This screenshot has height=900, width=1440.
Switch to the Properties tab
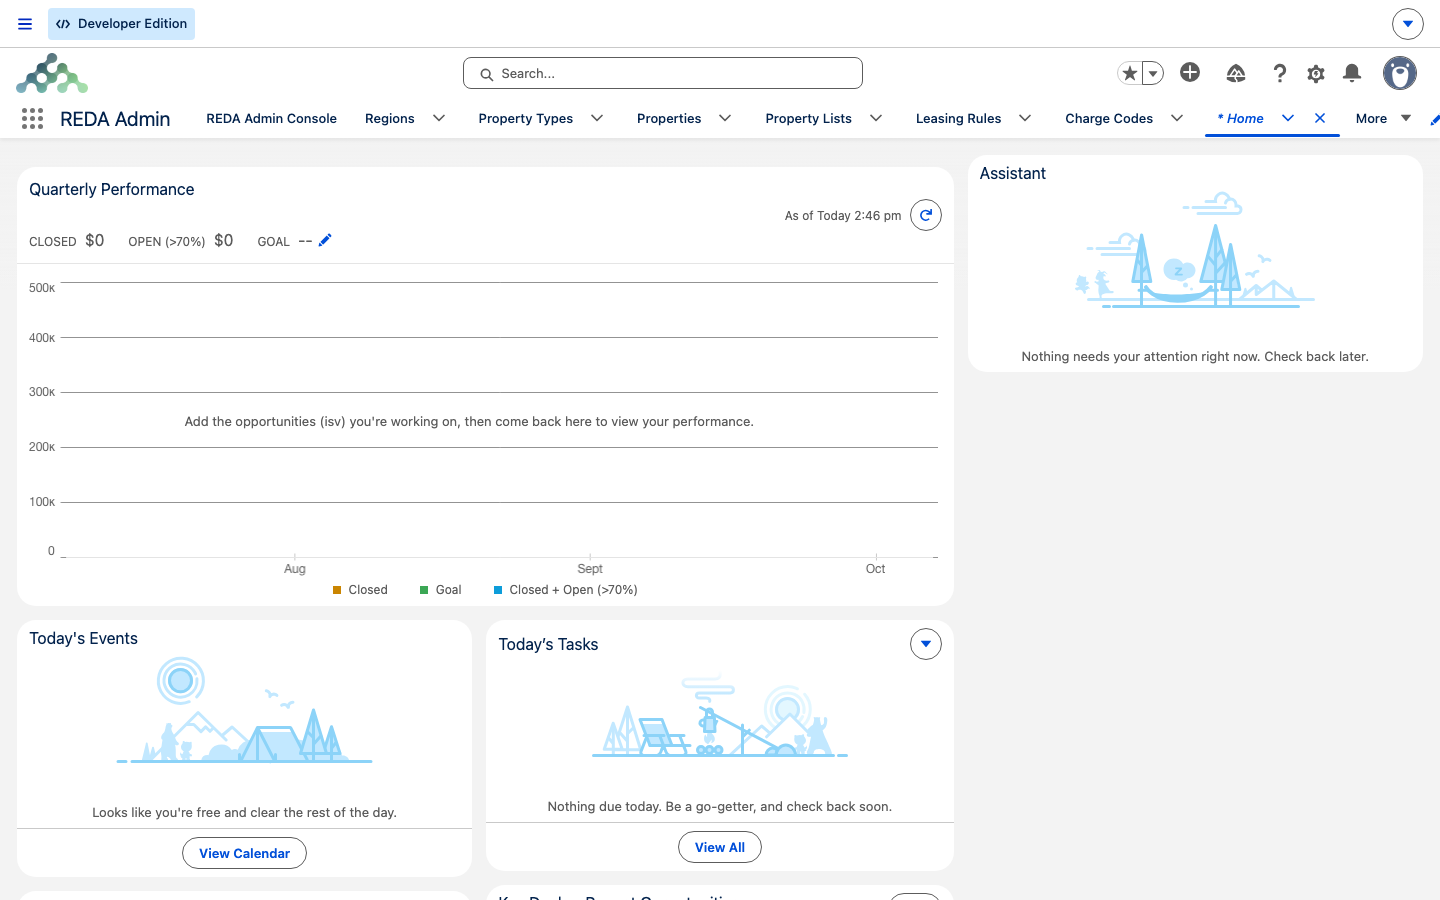[669, 118]
